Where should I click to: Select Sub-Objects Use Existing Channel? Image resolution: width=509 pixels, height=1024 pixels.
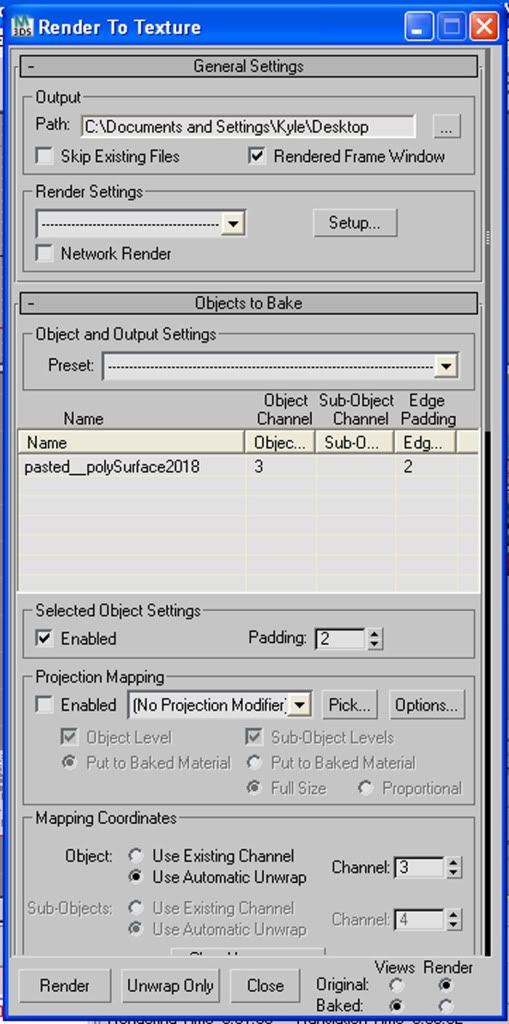tap(136, 908)
